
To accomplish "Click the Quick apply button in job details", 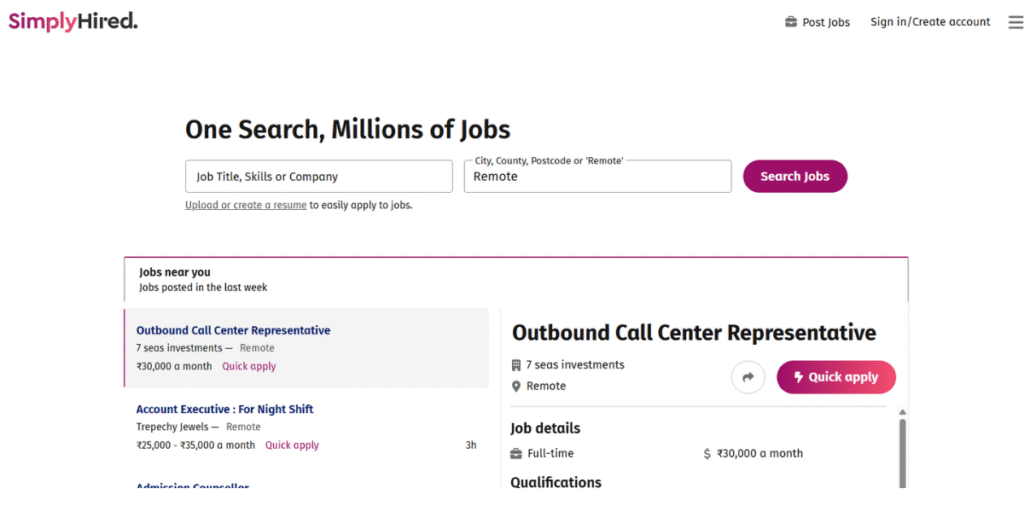I will click(836, 377).
